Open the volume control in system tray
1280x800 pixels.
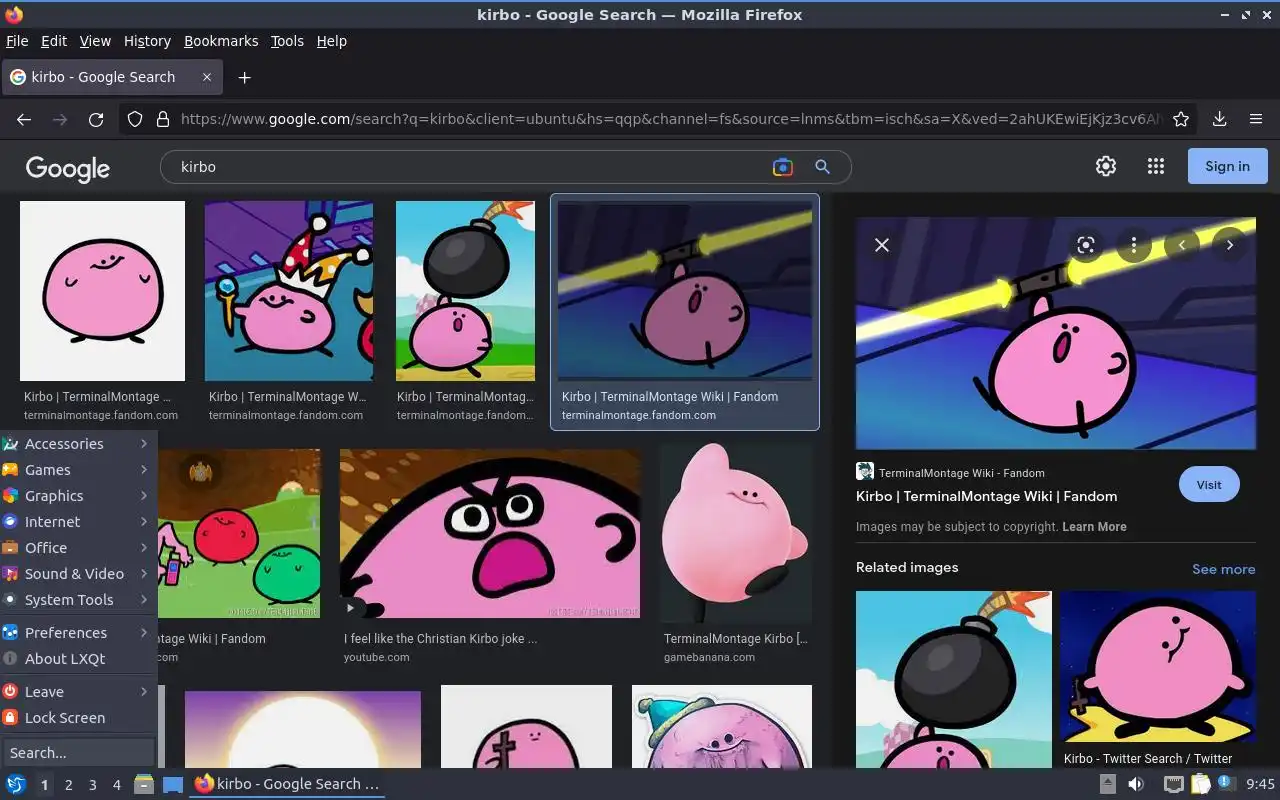pyautogui.click(x=1136, y=785)
